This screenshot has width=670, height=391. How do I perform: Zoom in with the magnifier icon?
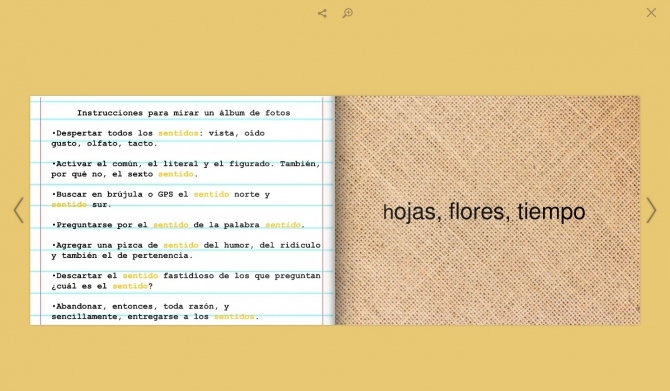[x=348, y=13]
